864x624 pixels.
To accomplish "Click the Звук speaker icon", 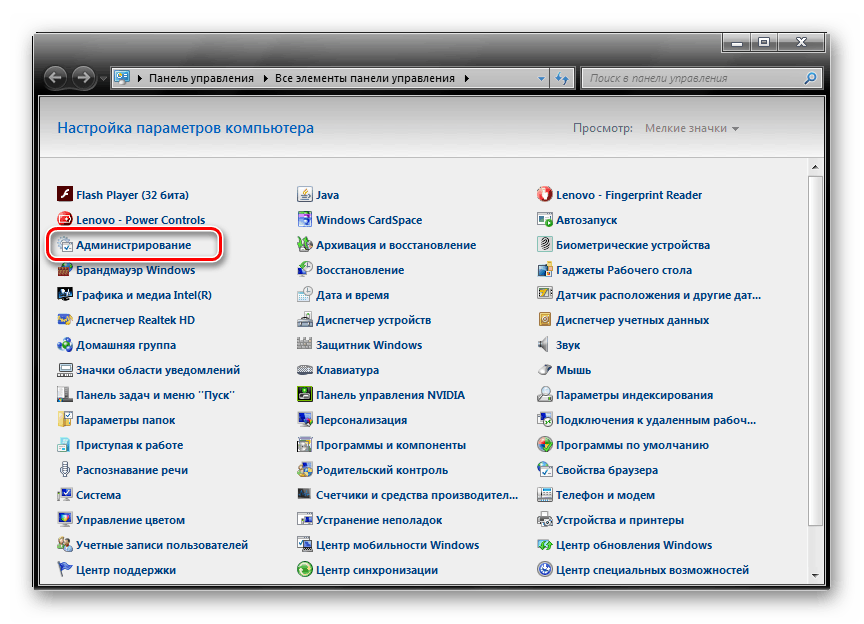I will [545, 345].
